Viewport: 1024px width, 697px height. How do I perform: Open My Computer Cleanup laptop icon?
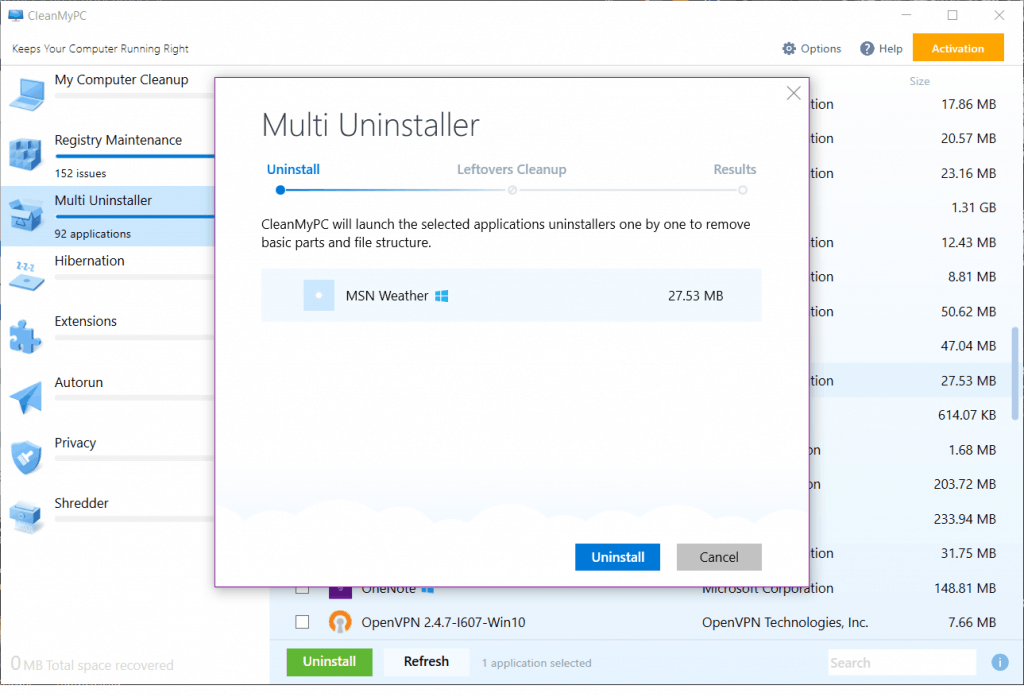[27, 94]
